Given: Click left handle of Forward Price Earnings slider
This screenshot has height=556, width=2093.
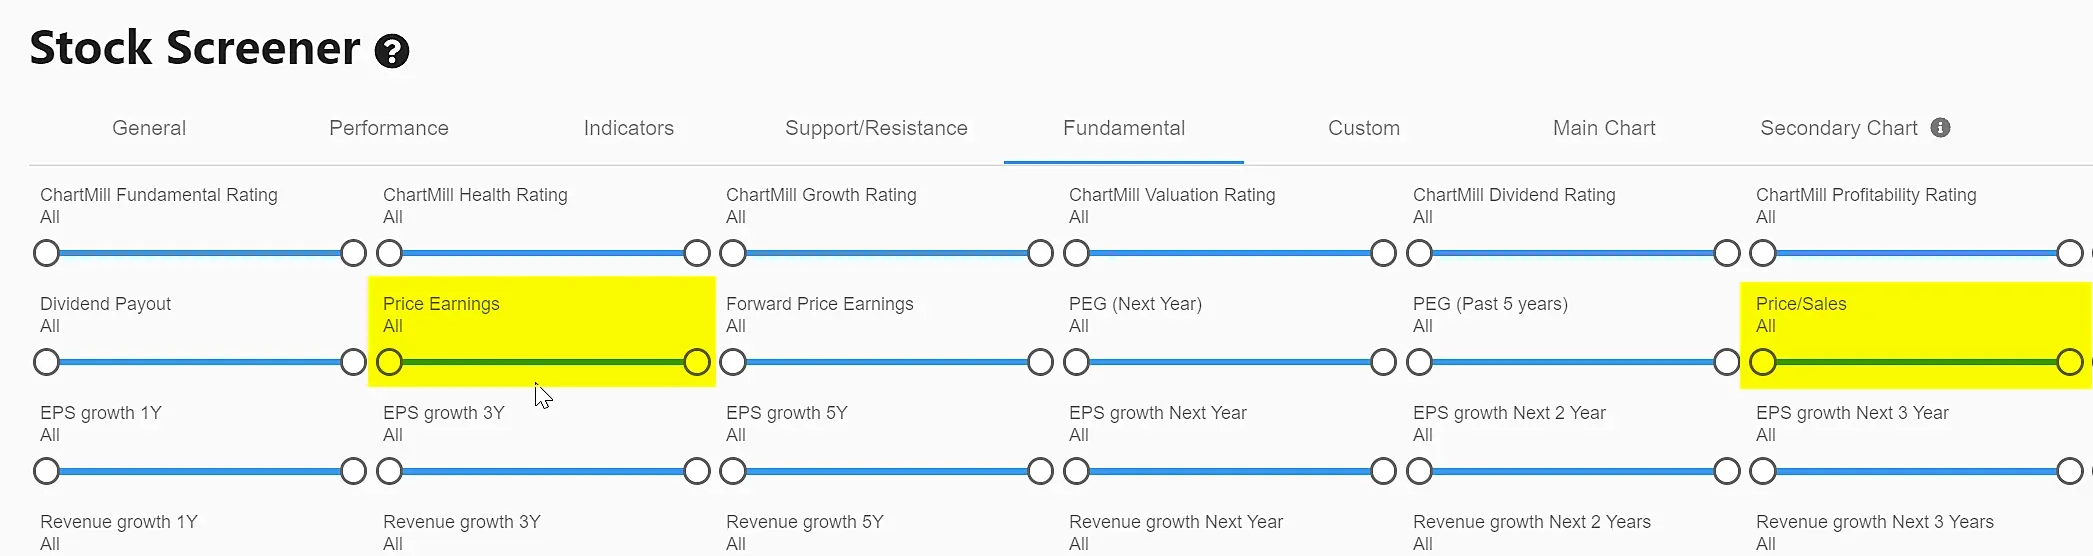Looking at the screenshot, I should point(733,362).
